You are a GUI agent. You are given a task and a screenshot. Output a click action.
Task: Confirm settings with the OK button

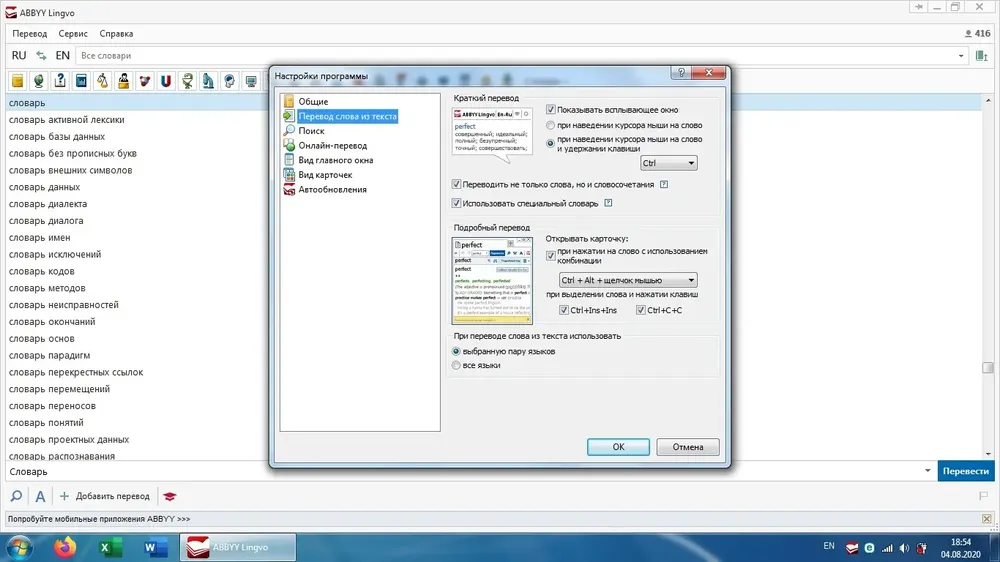[618, 447]
